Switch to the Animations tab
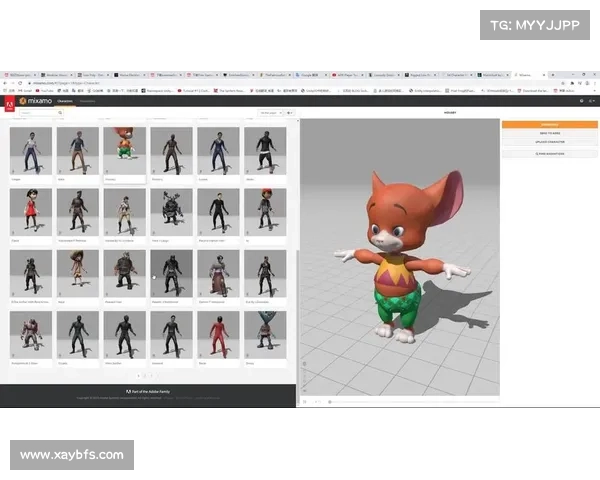 tap(88, 101)
